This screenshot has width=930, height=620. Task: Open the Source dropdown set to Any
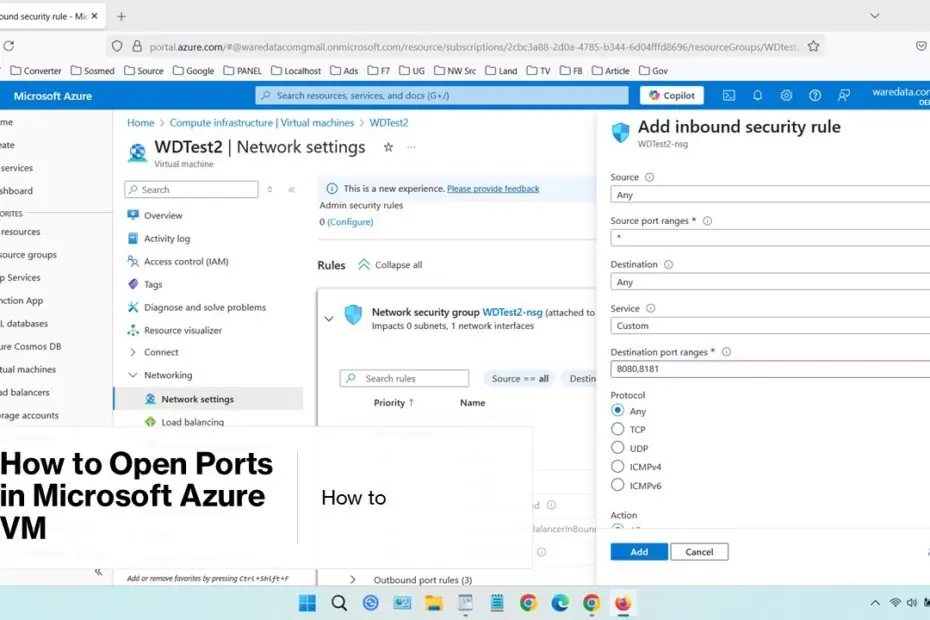[770, 195]
